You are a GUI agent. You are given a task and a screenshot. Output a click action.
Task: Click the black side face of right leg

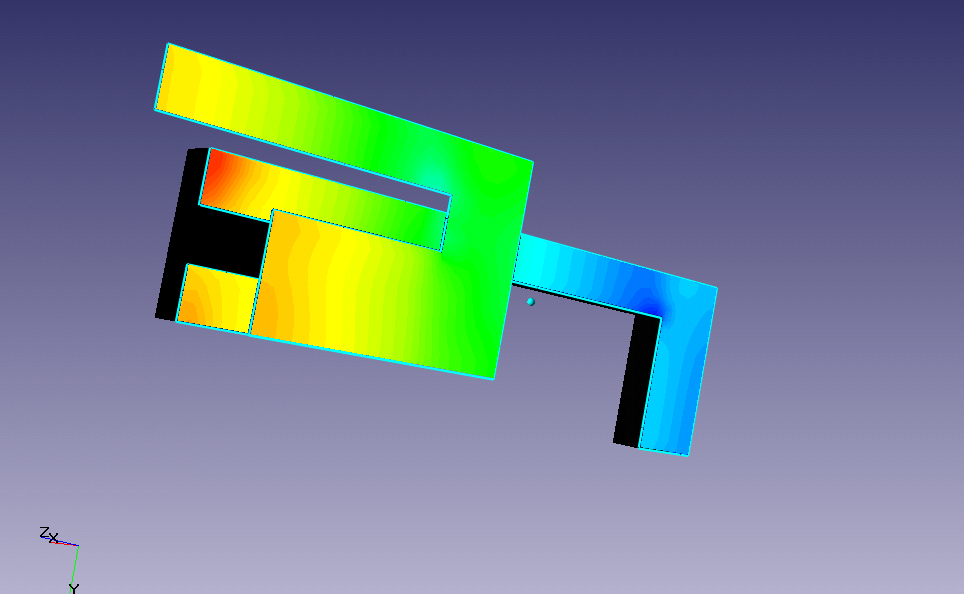[x=628, y=380]
